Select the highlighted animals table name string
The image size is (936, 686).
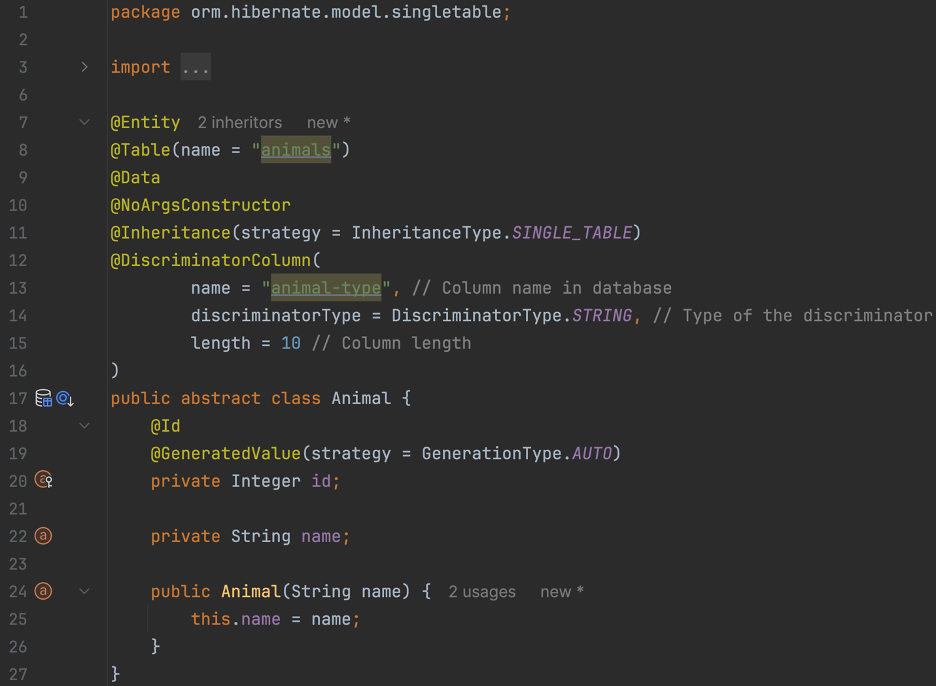[296, 149]
